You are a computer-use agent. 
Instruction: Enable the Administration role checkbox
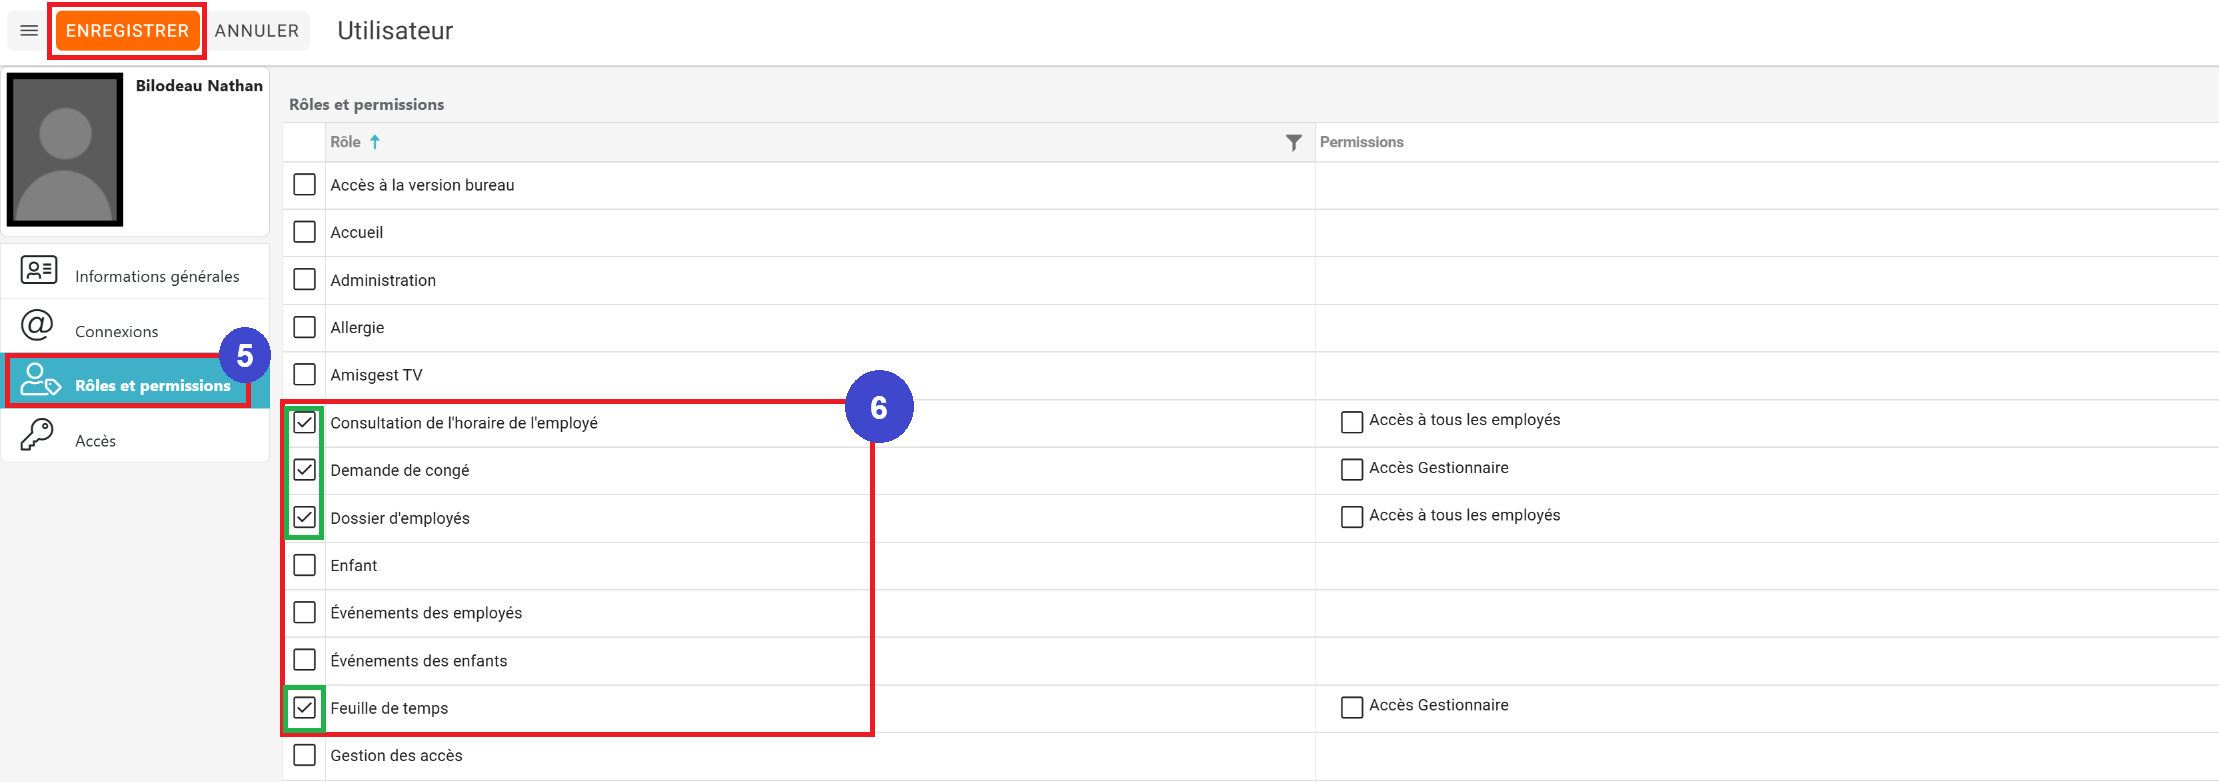305,279
